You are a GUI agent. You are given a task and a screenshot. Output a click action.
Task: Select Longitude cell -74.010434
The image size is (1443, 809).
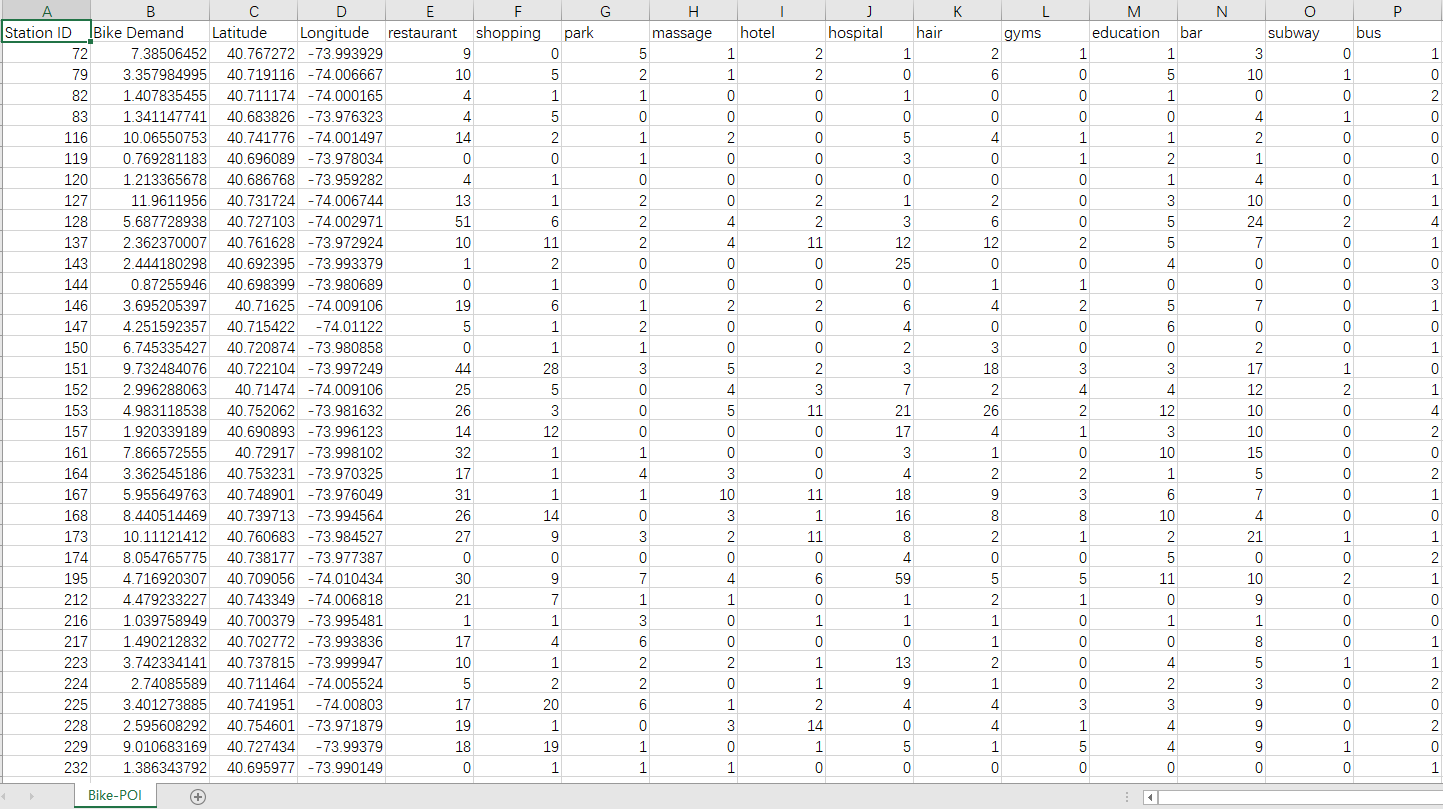[342, 578]
